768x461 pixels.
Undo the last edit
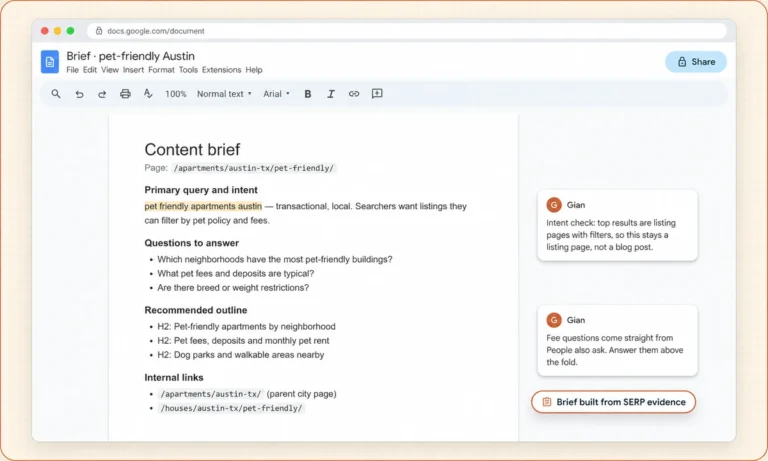79,94
